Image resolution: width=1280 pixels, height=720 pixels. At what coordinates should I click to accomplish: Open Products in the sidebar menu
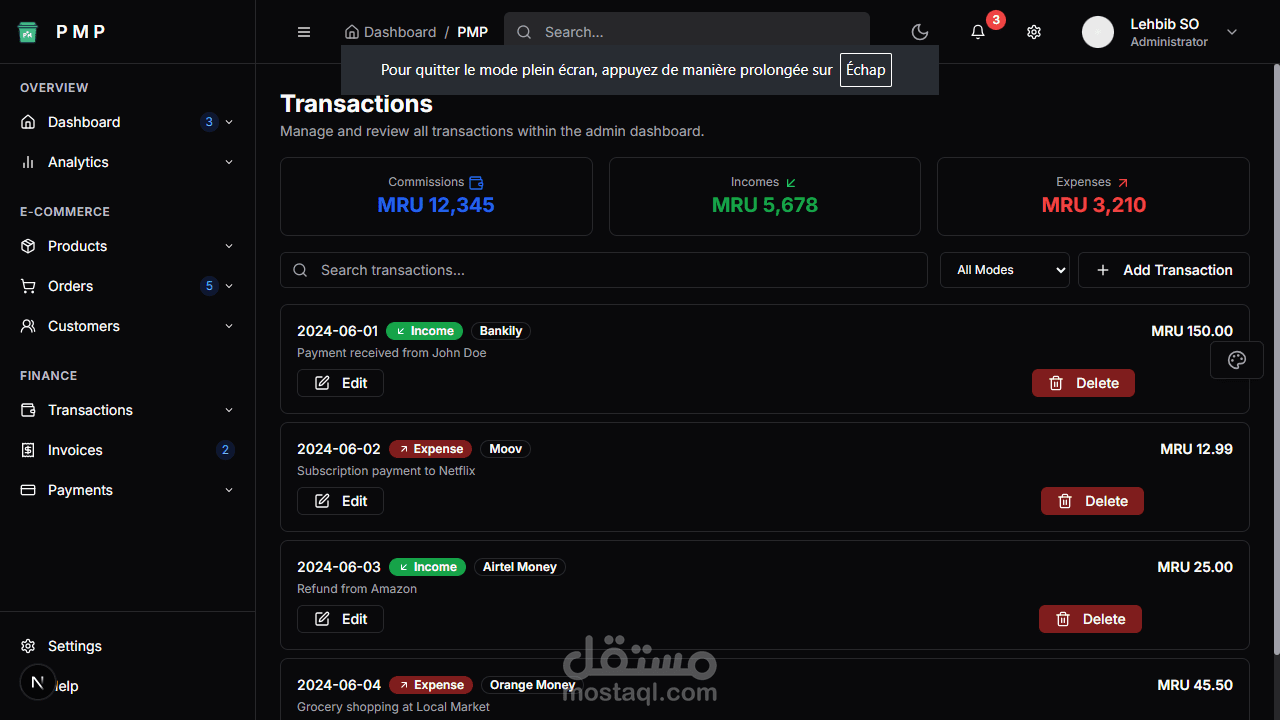click(x=128, y=246)
